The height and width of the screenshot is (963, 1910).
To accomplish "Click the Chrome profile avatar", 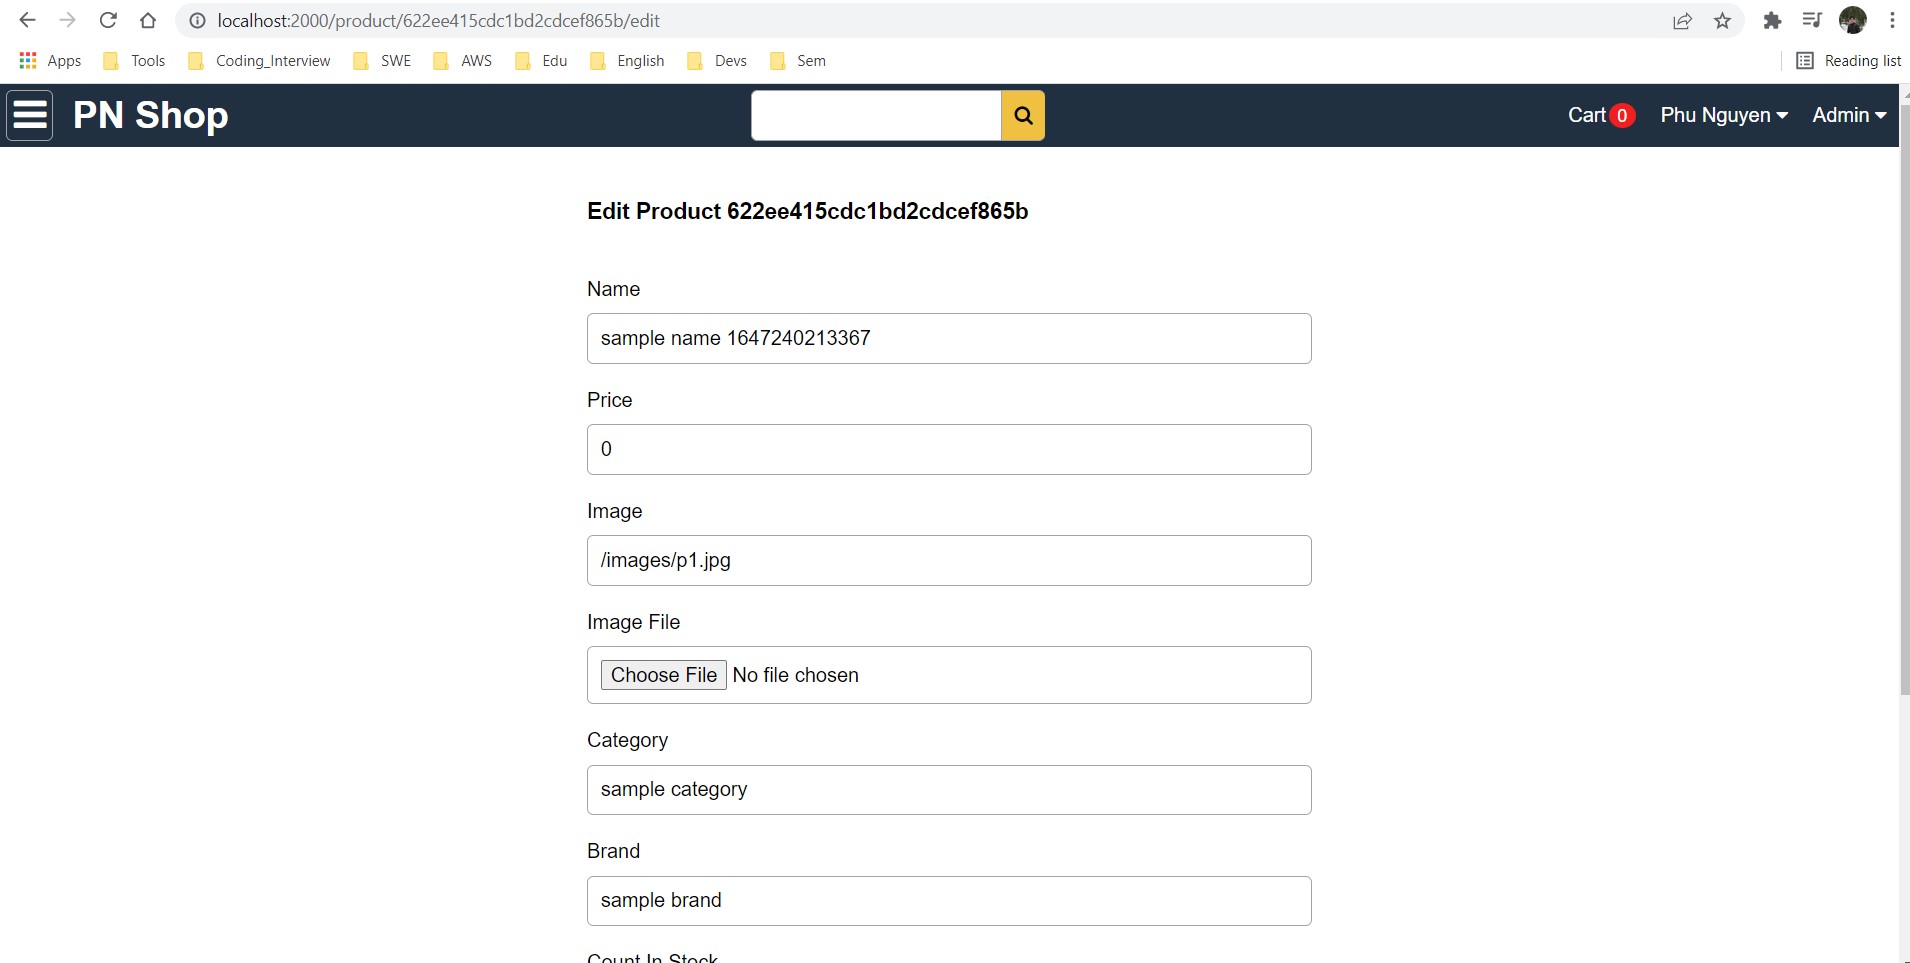I will pos(1852,20).
